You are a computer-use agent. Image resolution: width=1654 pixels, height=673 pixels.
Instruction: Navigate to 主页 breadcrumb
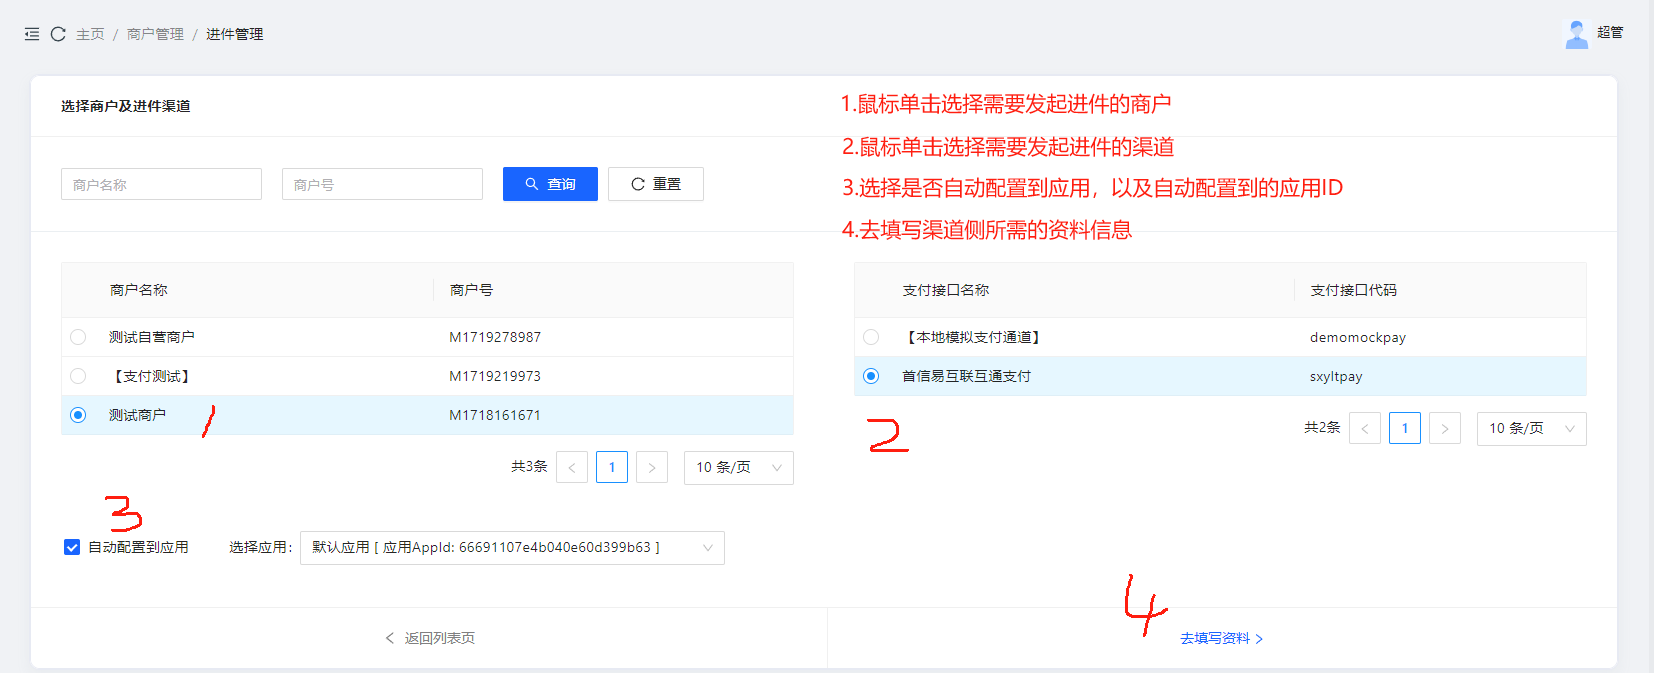point(90,34)
